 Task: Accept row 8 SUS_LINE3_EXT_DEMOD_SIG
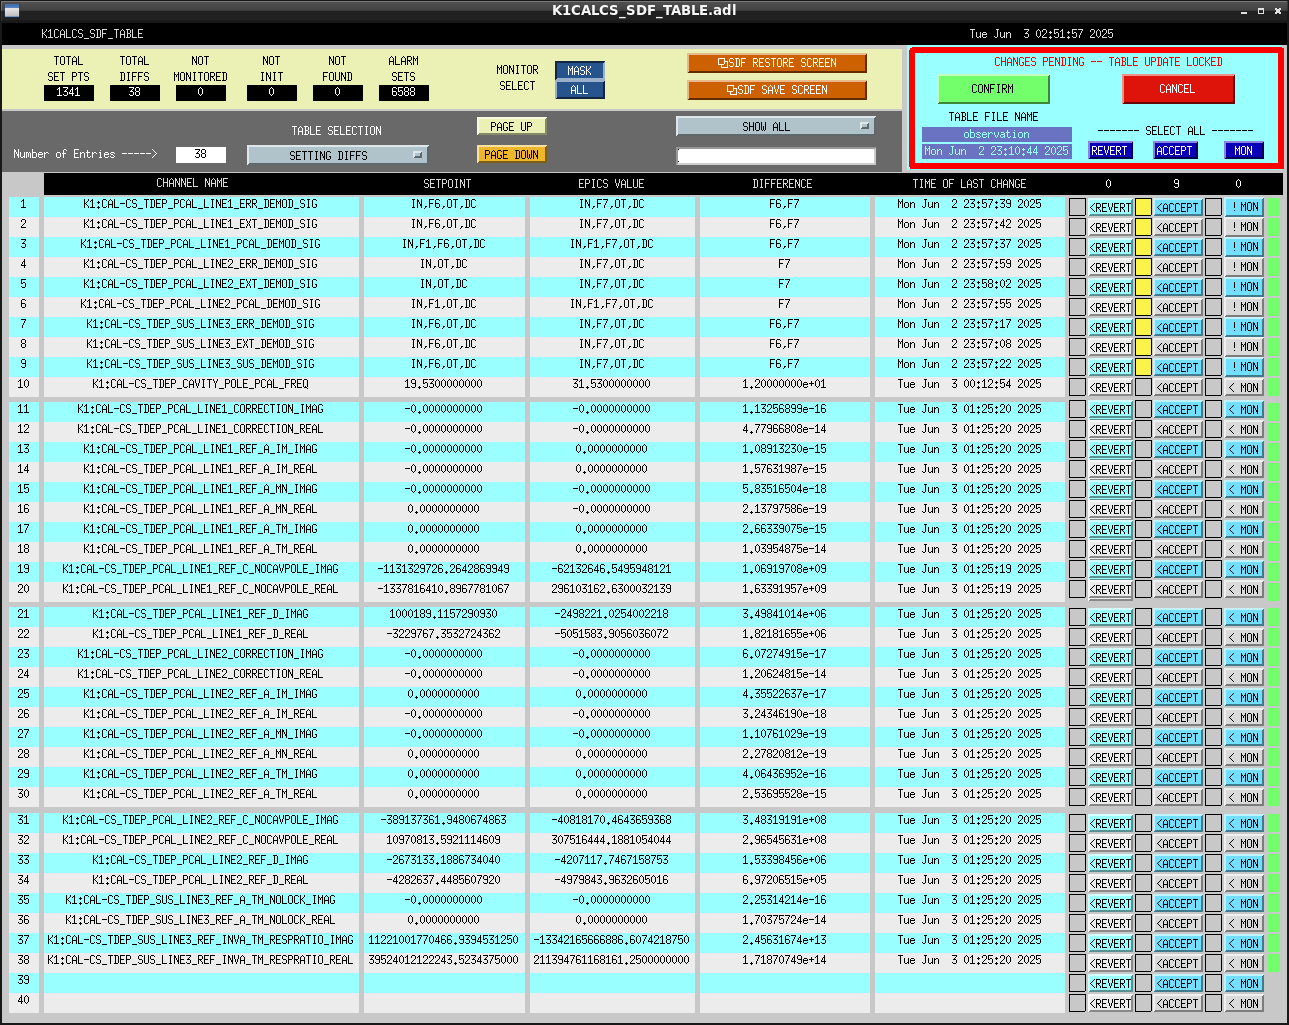pos(1178,347)
